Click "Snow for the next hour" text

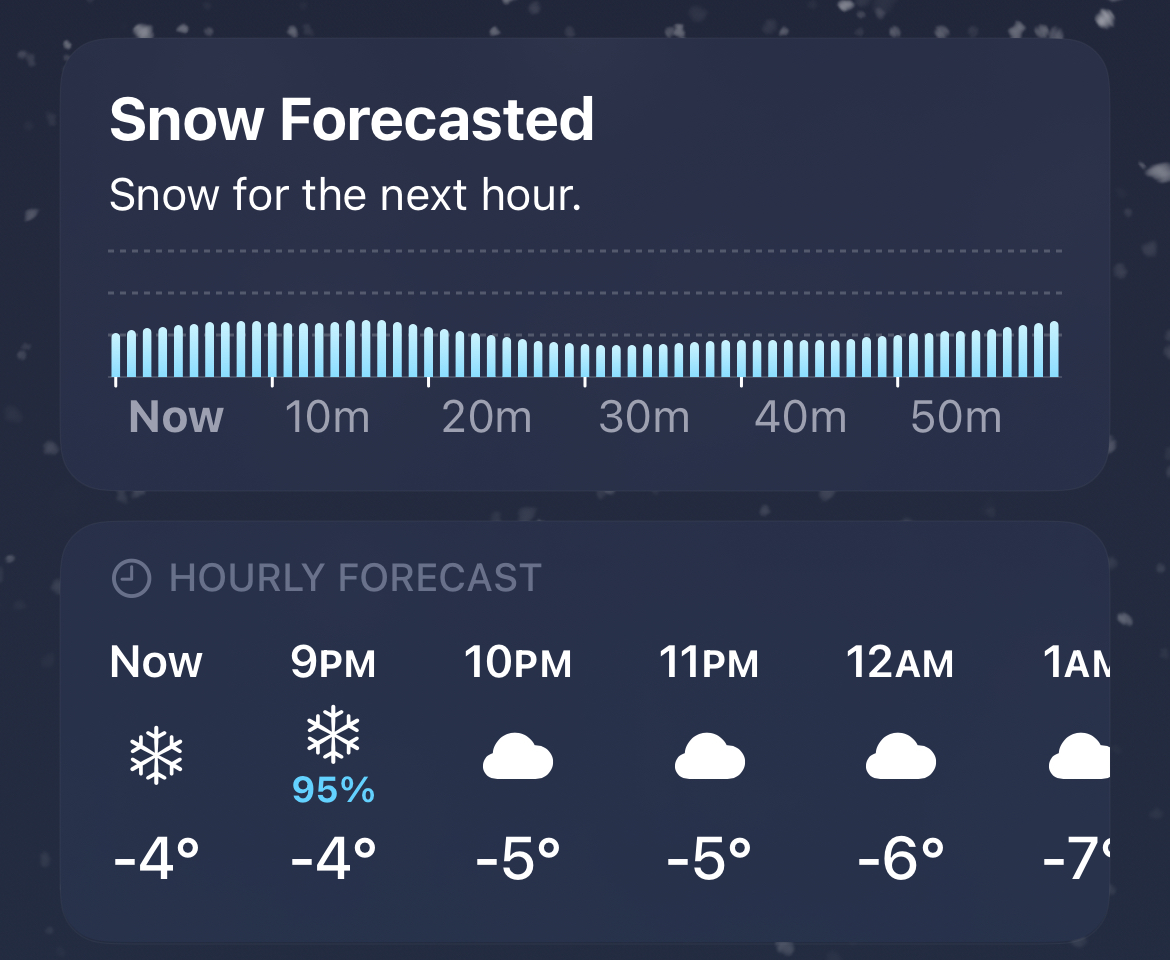[x=345, y=195]
